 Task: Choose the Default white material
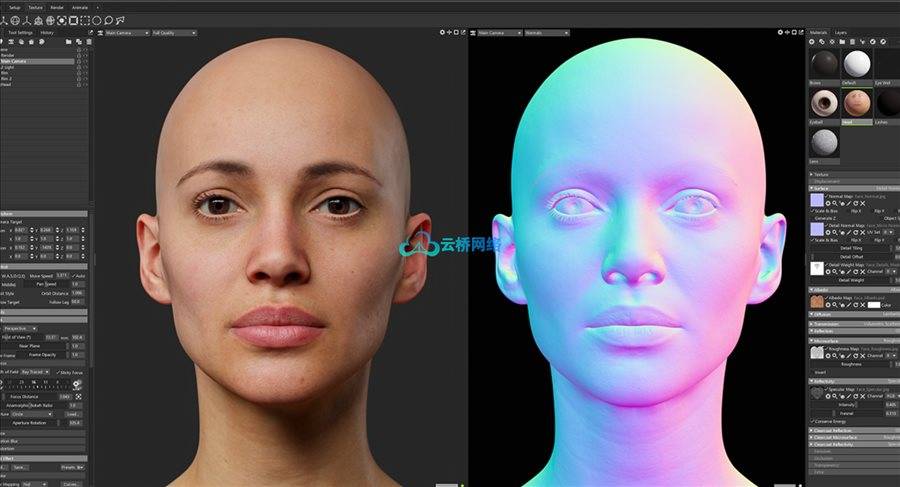click(856, 65)
